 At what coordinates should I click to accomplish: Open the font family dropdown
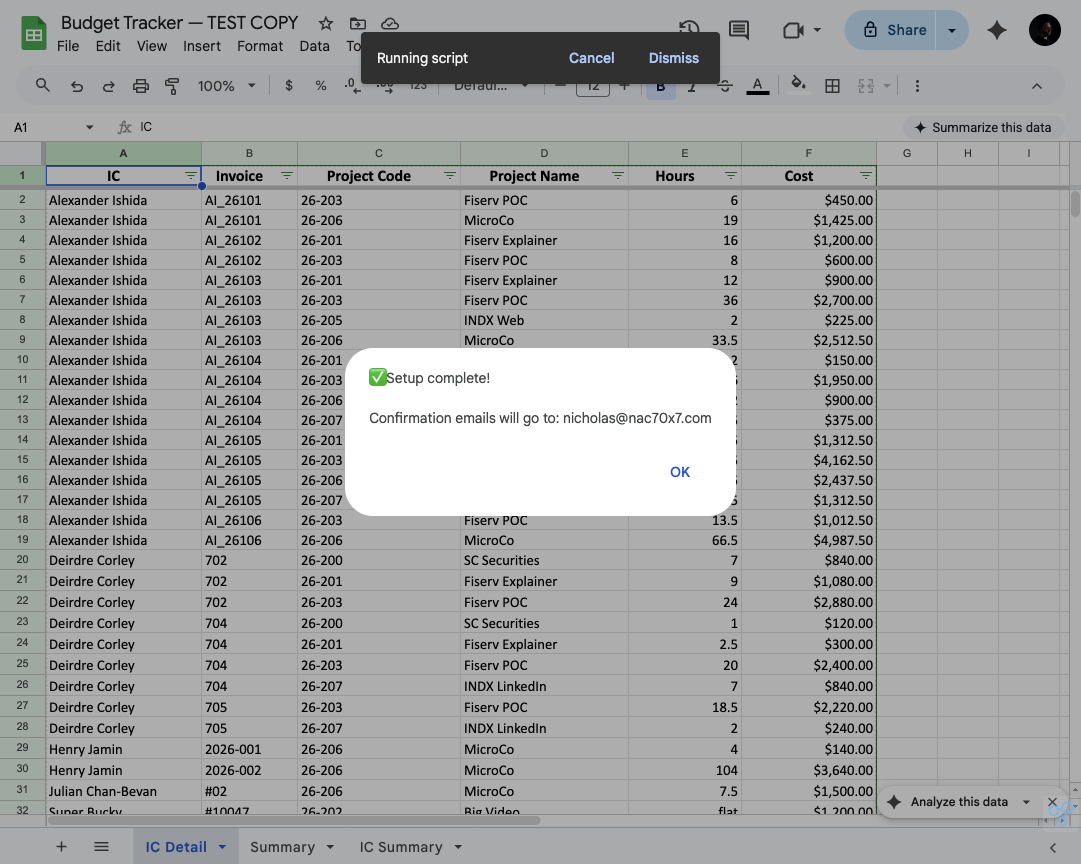click(488, 86)
